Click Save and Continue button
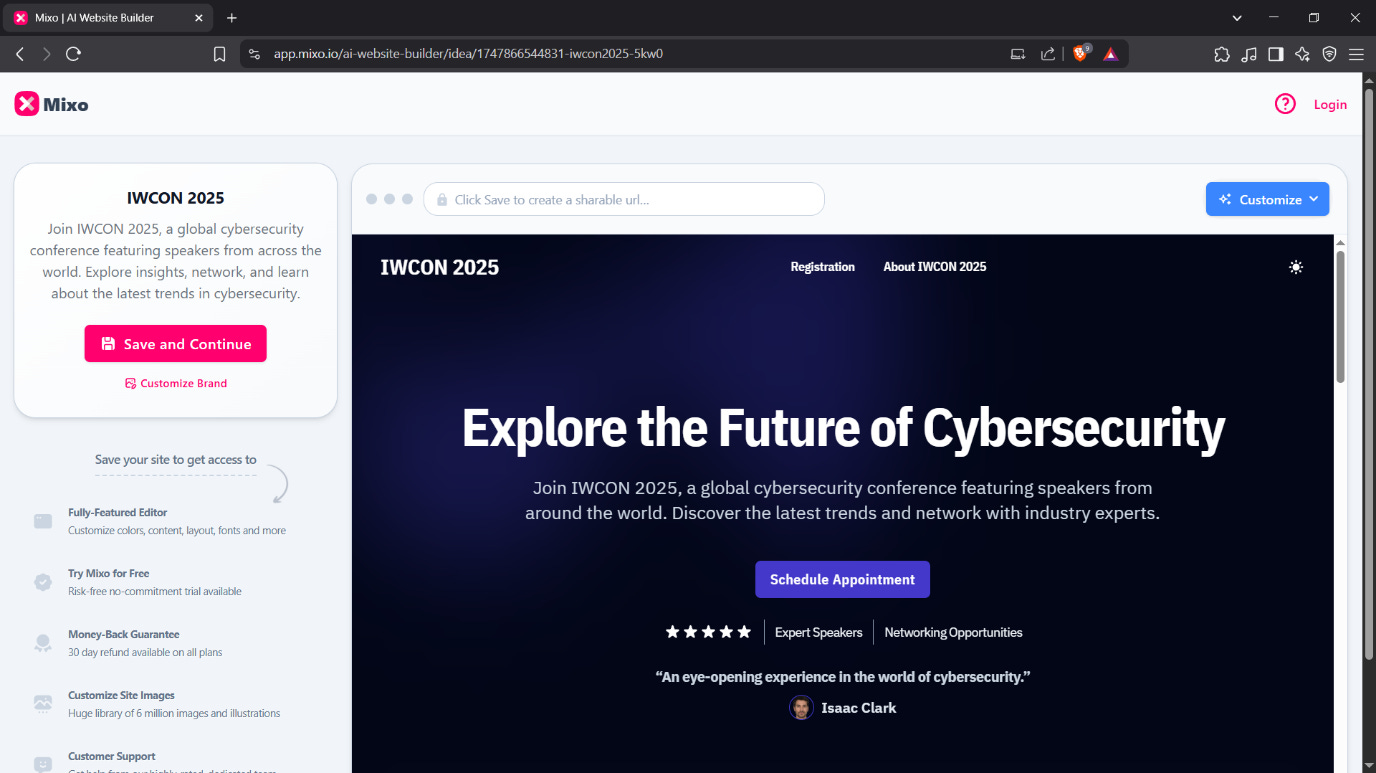1376x773 pixels. [175, 344]
